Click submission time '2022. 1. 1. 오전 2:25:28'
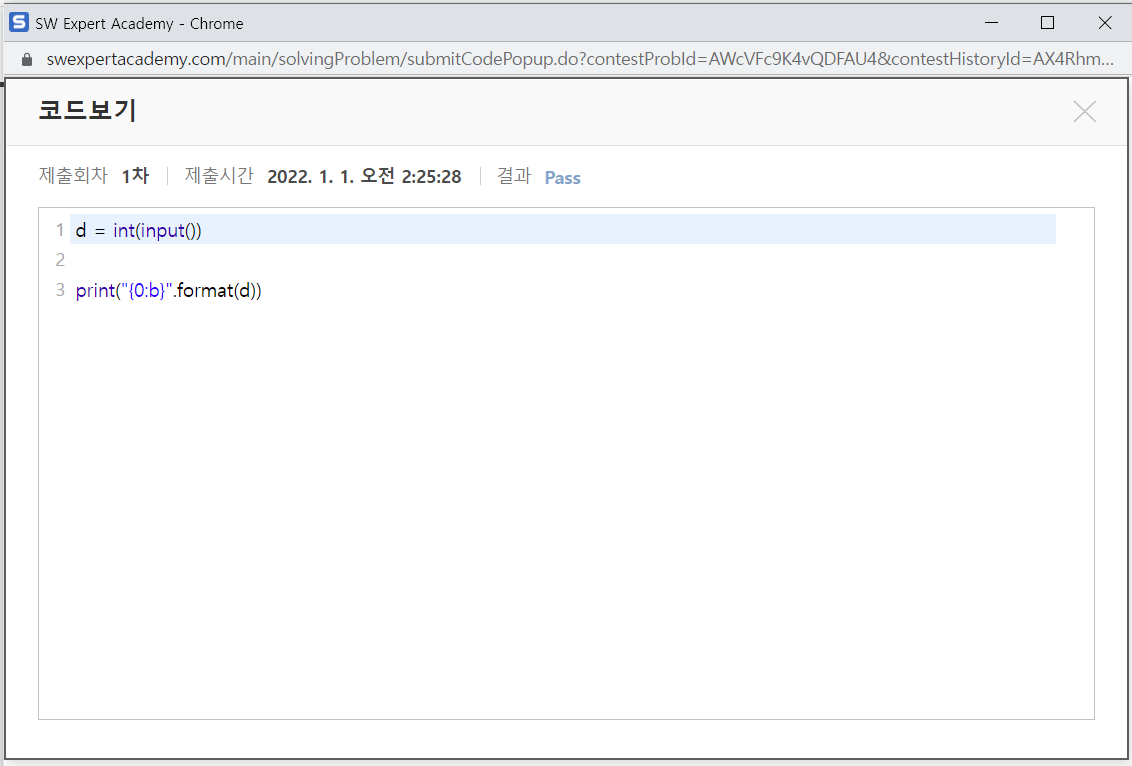This screenshot has height=766, width=1132. coord(364,177)
